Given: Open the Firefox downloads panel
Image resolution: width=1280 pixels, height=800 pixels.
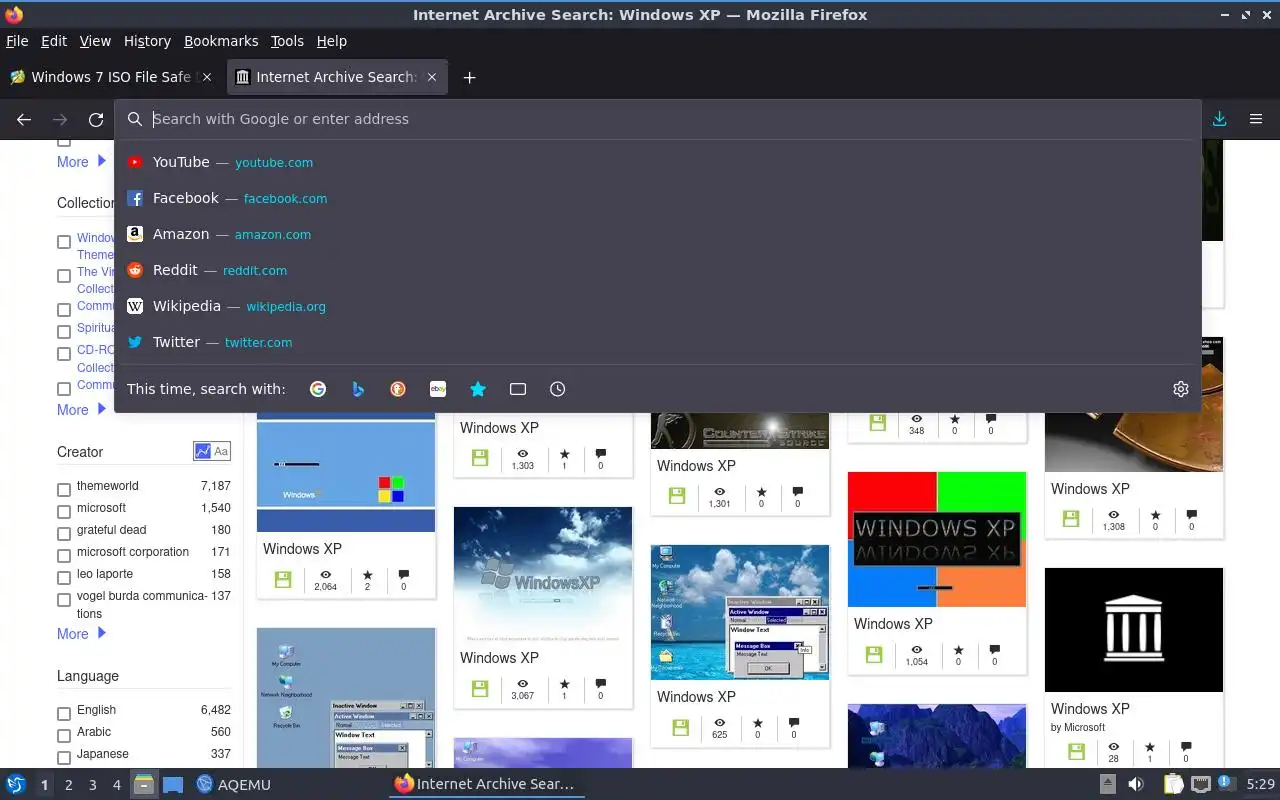Looking at the screenshot, I should [x=1219, y=119].
